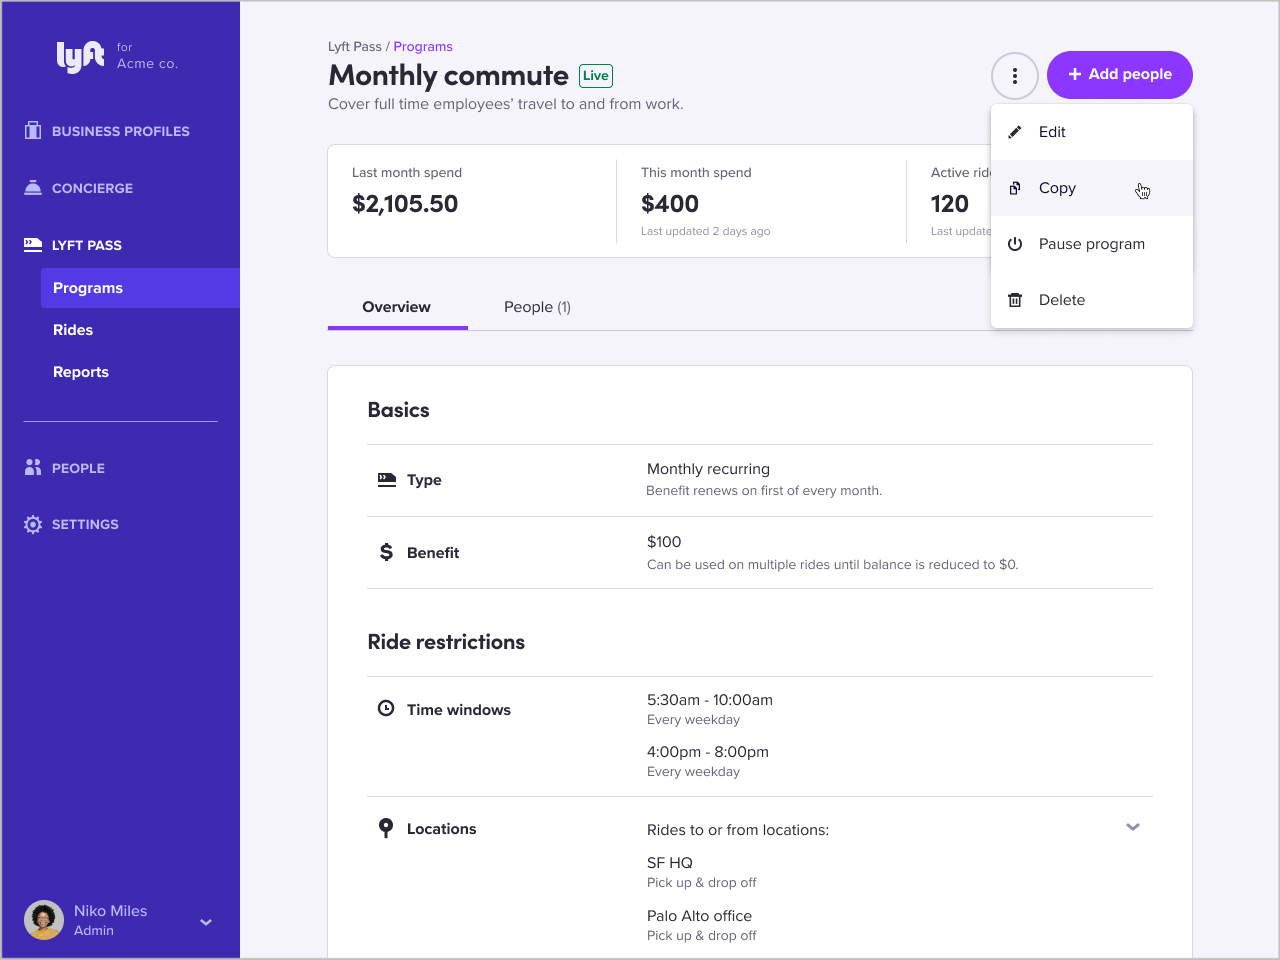Viewport: 1280px width, 960px height.
Task: Select Programs in sidebar
Action: [x=140, y=288]
